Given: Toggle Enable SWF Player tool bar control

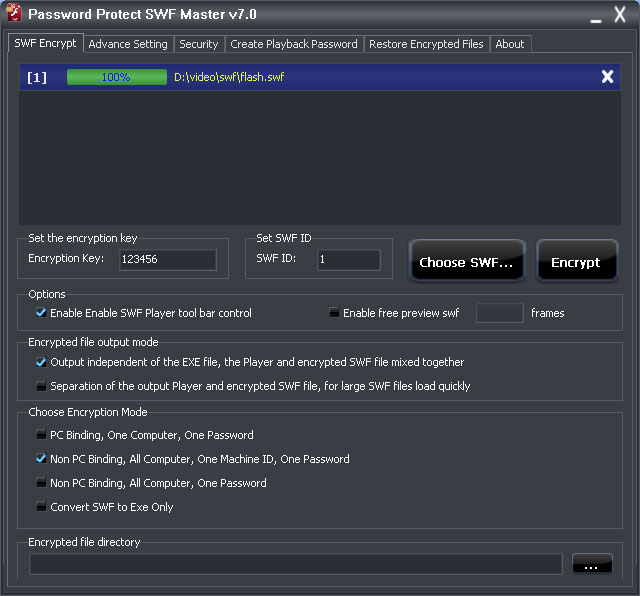Looking at the screenshot, I should pos(41,313).
